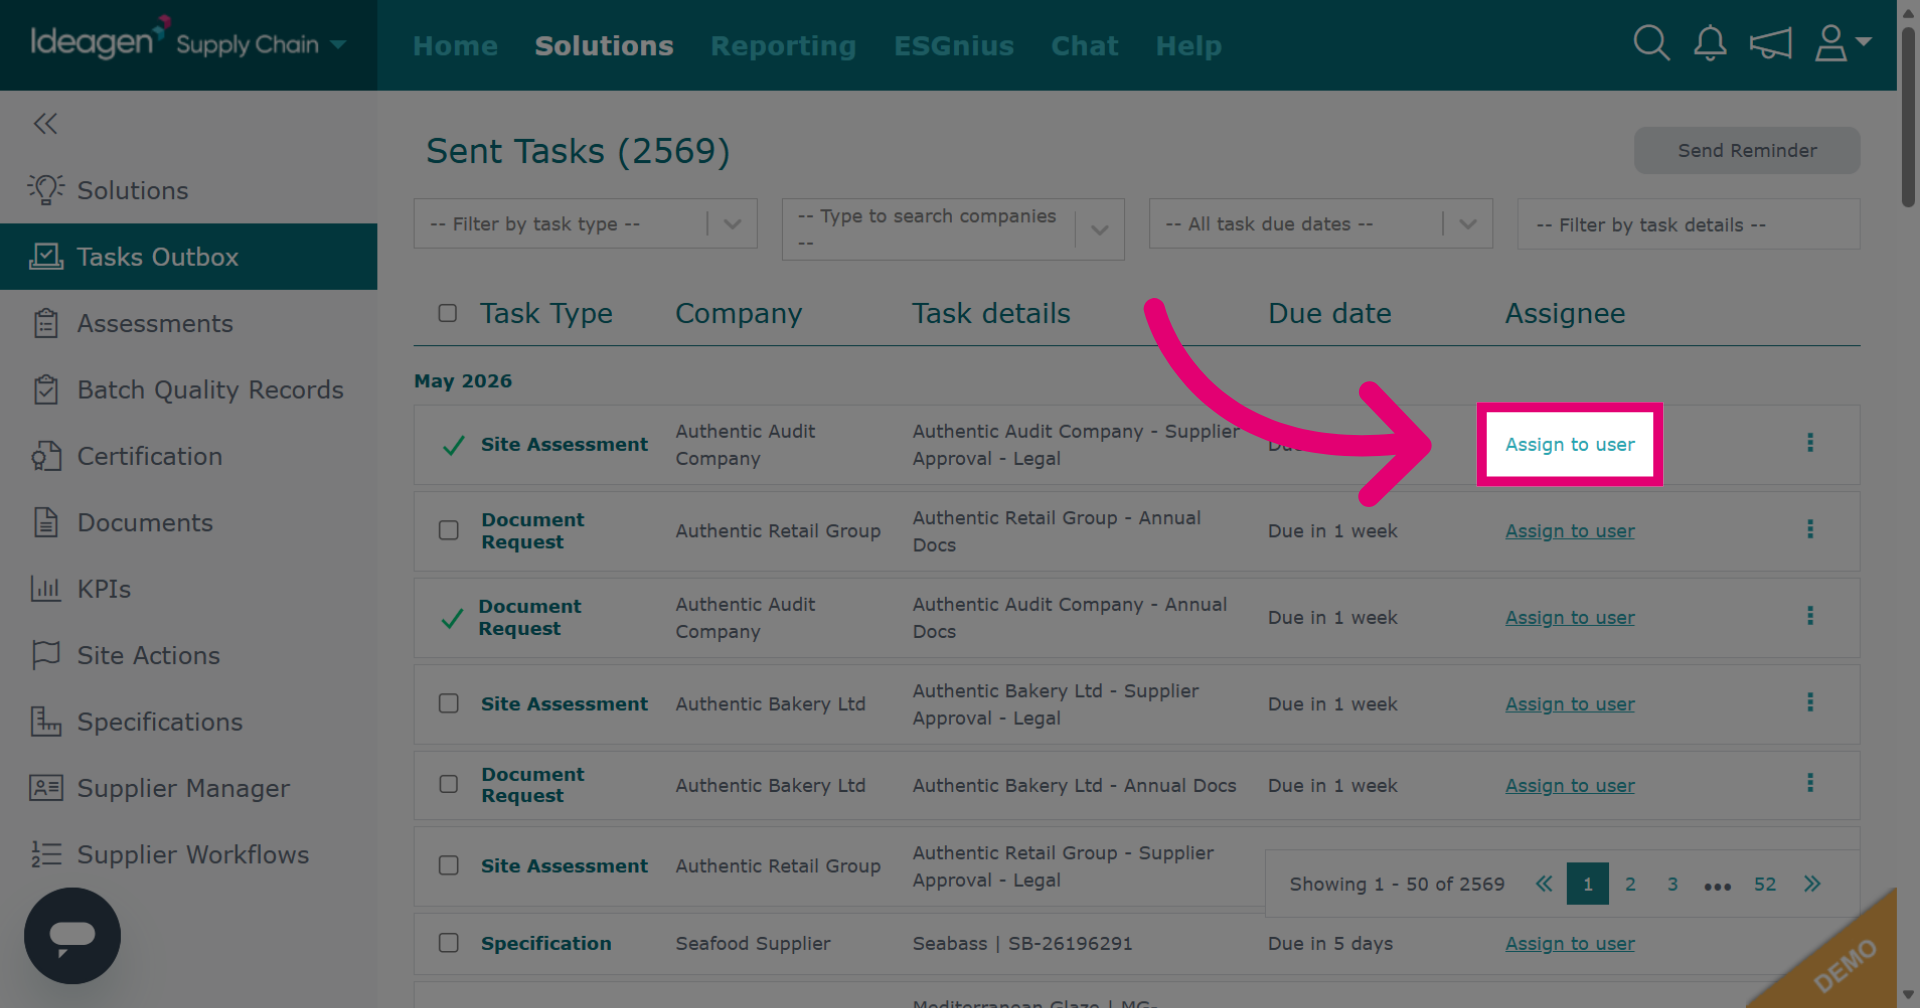
Task: Open Supplier Manager in sidebar
Action: pos(184,788)
